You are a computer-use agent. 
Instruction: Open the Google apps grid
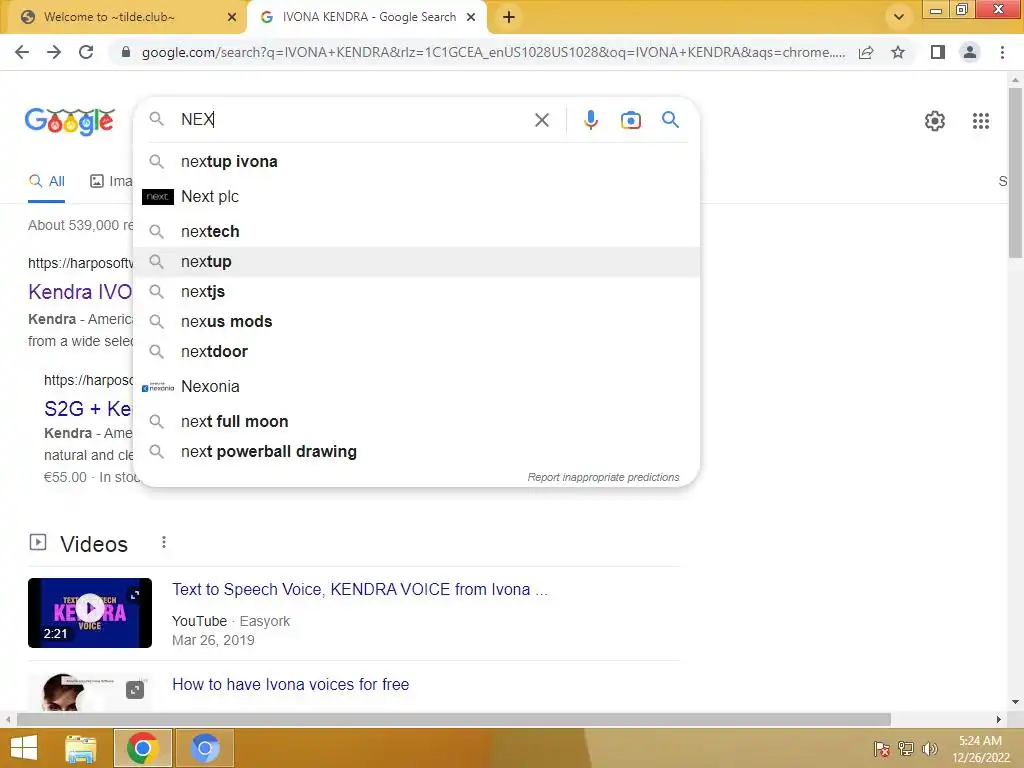click(980, 121)
